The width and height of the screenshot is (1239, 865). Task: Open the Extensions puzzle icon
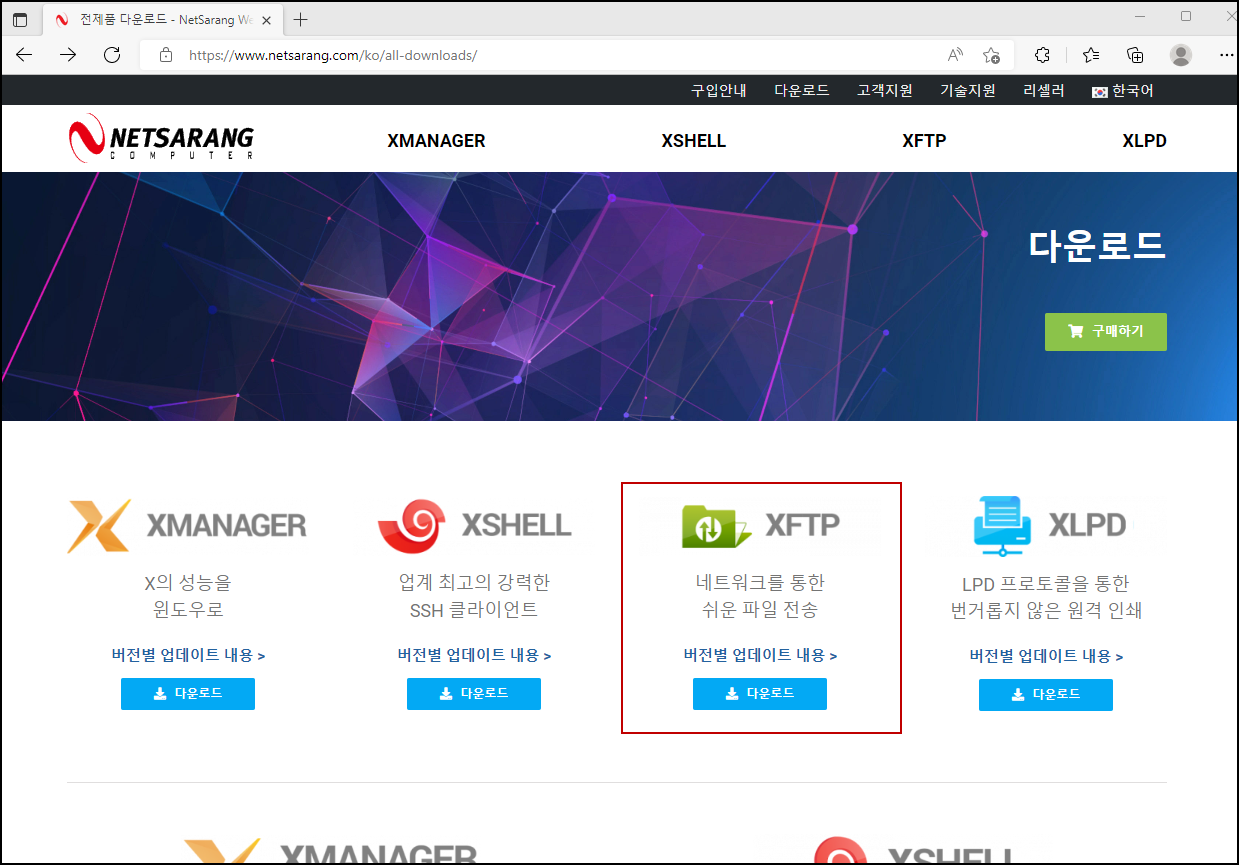(1042, 55)
